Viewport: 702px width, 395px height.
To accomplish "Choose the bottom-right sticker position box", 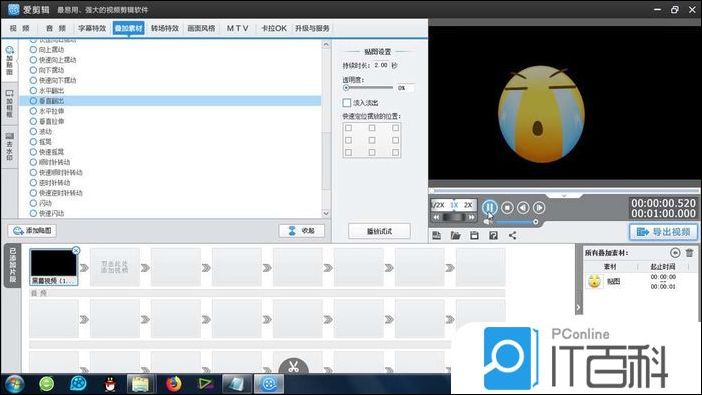I will (395, 152).
